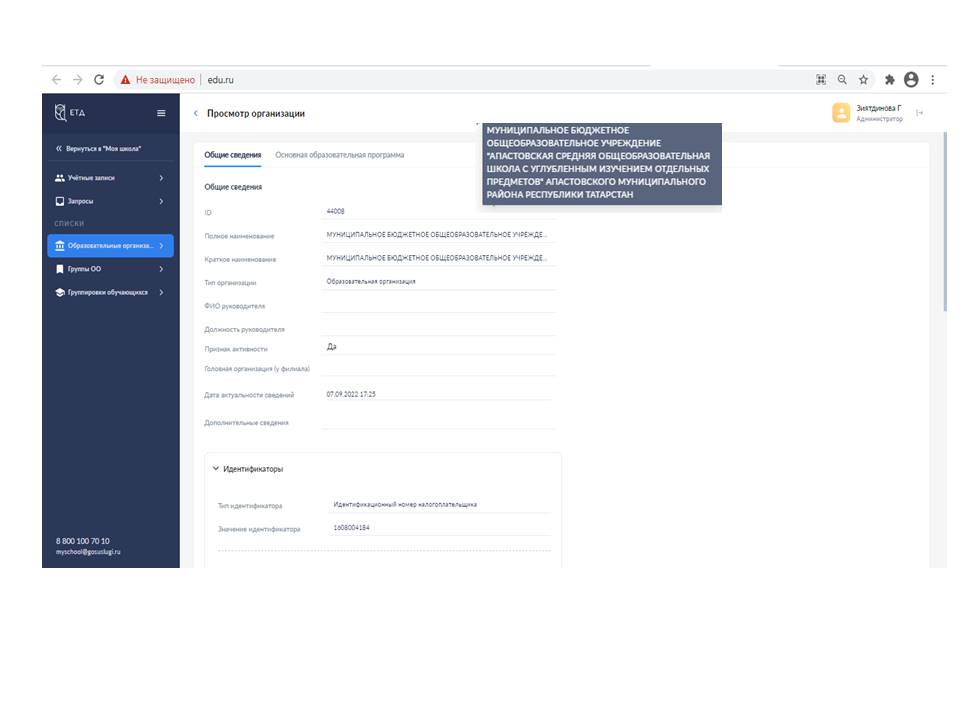This screenshot has height=720, width=960.
Task: Select the Общие сведения tab
Action: 232,155
